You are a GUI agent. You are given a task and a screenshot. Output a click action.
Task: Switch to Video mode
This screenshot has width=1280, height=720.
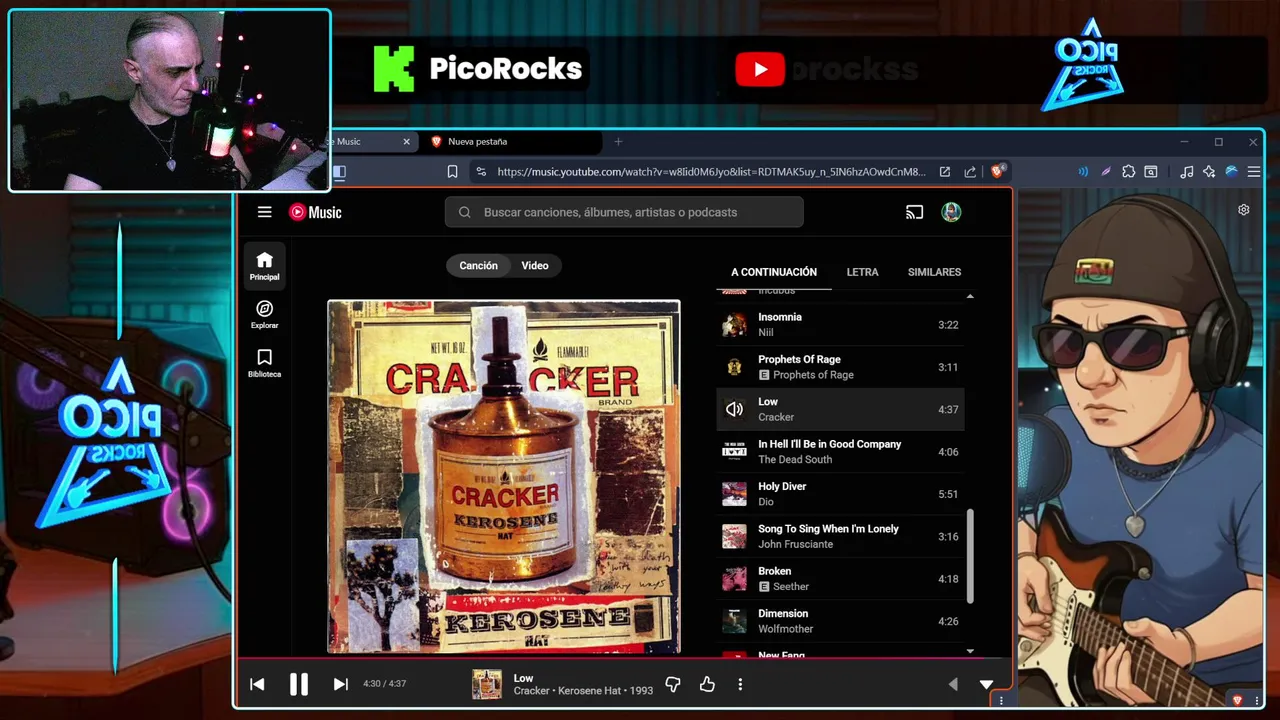pyautogui.click(x=535, y=266)
